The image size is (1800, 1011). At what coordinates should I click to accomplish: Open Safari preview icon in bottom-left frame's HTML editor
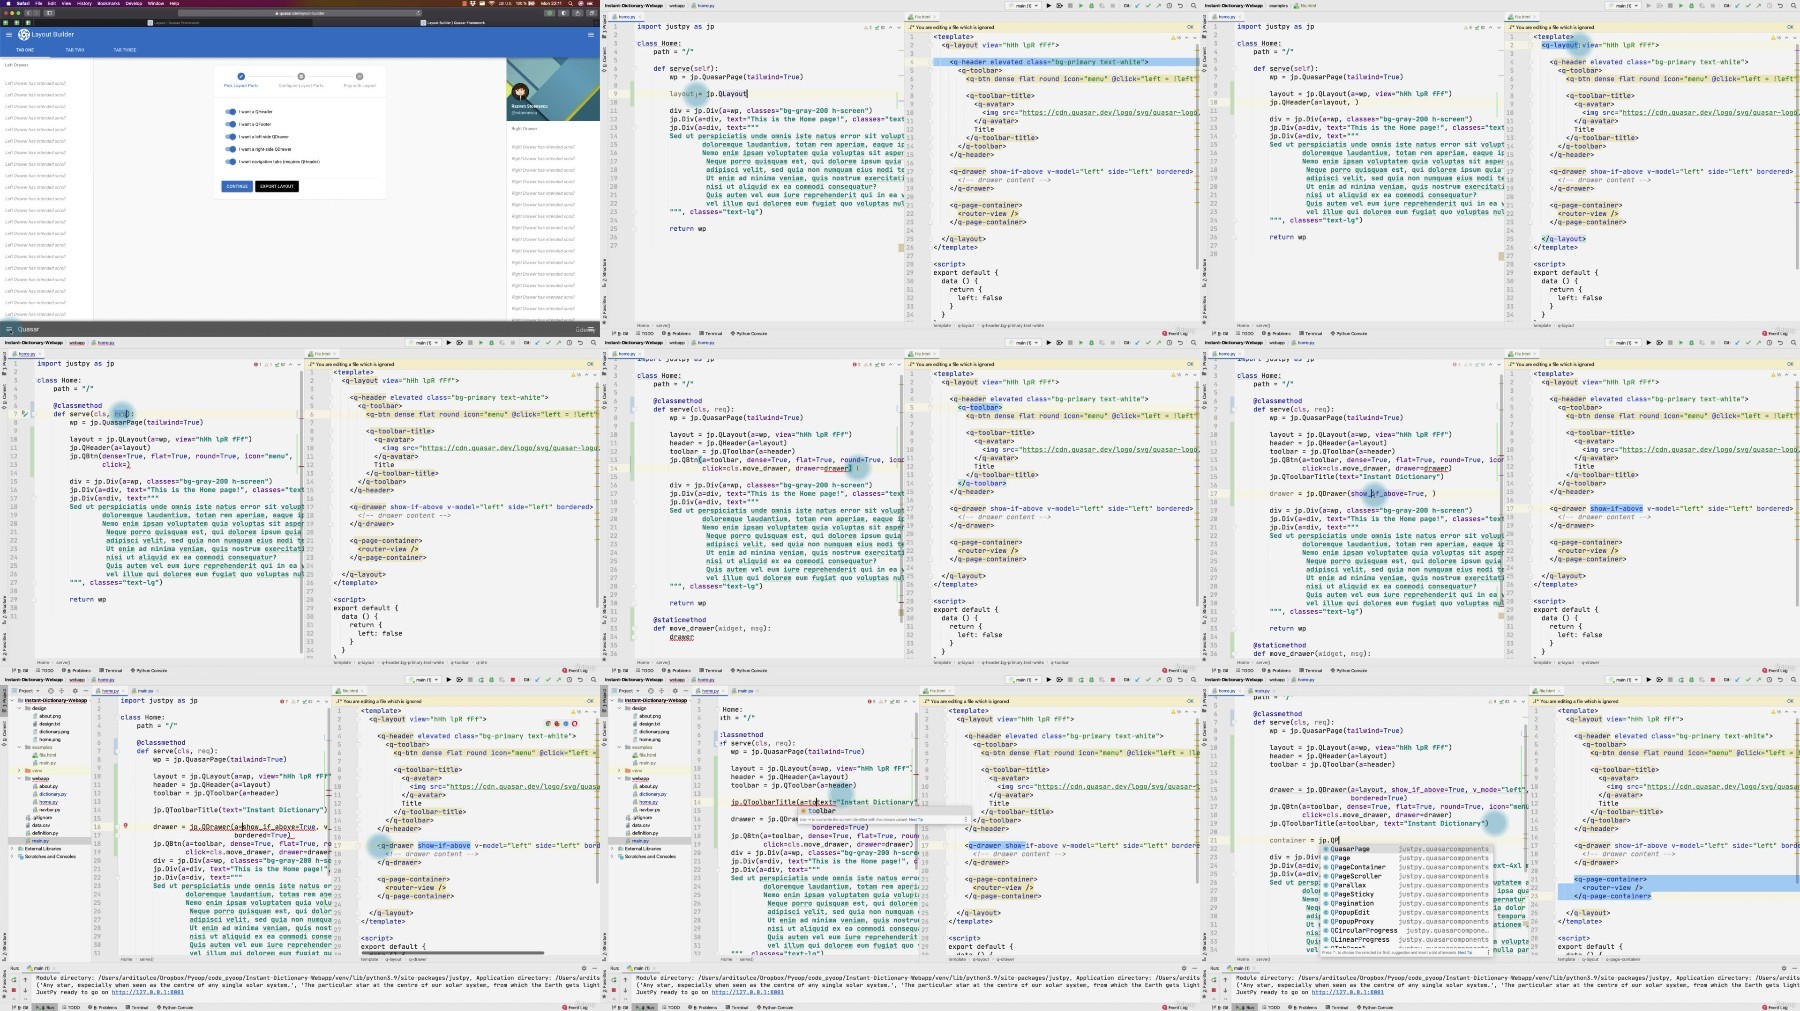(x=565, y=723)
